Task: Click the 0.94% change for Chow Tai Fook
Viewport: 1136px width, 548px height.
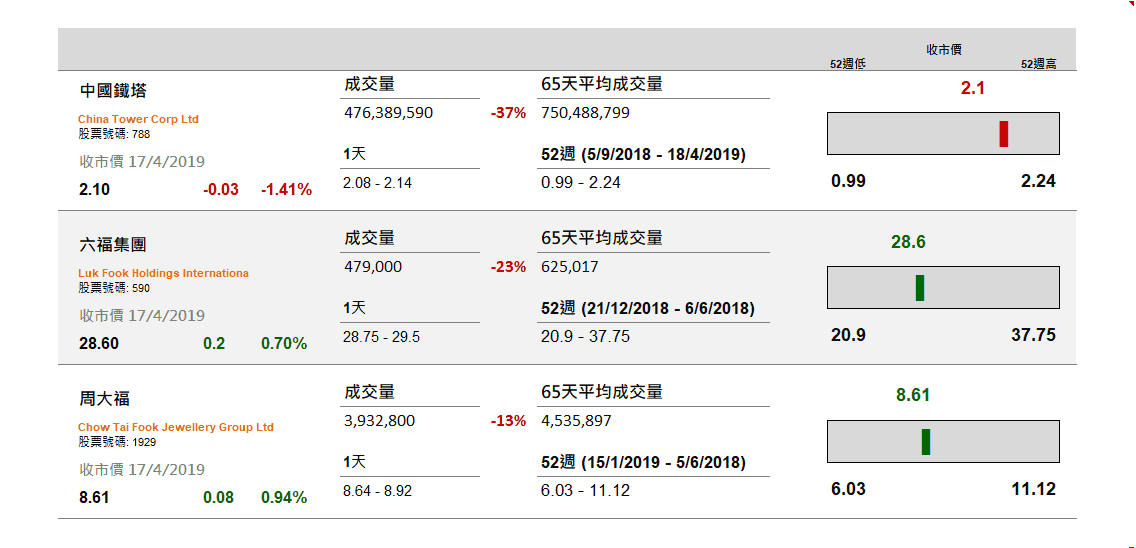Action: [284, 497]
